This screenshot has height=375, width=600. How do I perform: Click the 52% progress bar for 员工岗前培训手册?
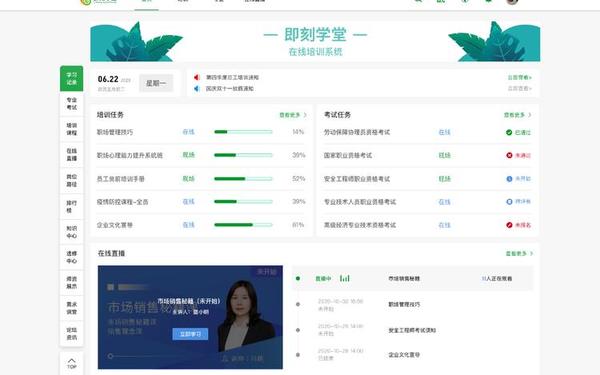243,179
